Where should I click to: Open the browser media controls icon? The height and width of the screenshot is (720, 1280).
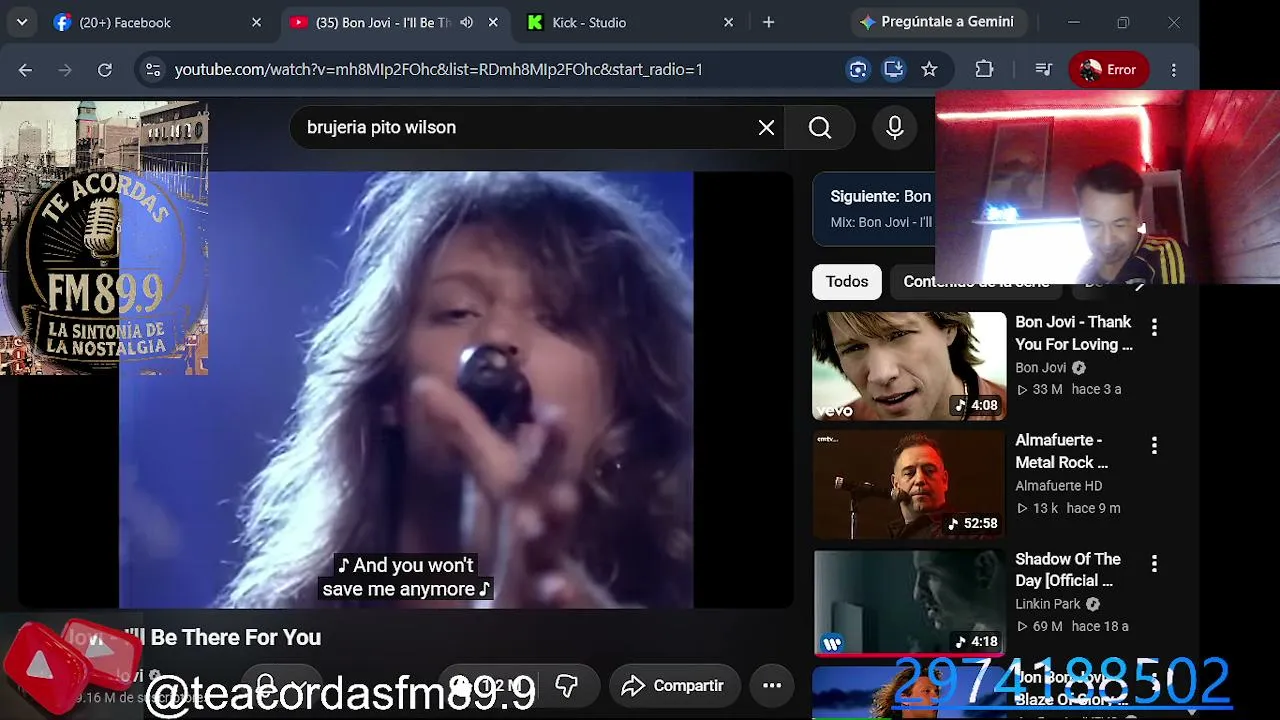(x=1043, y=69)
